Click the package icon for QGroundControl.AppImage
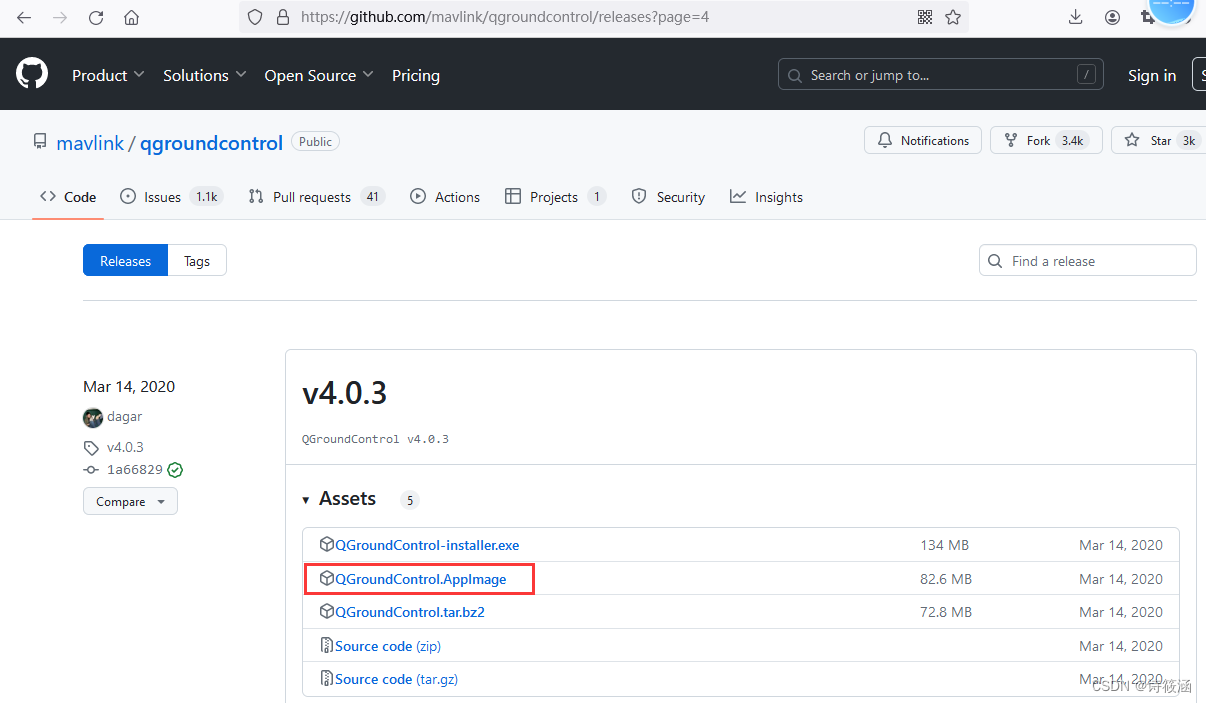 pyautogui.click(x=326, y=579)
